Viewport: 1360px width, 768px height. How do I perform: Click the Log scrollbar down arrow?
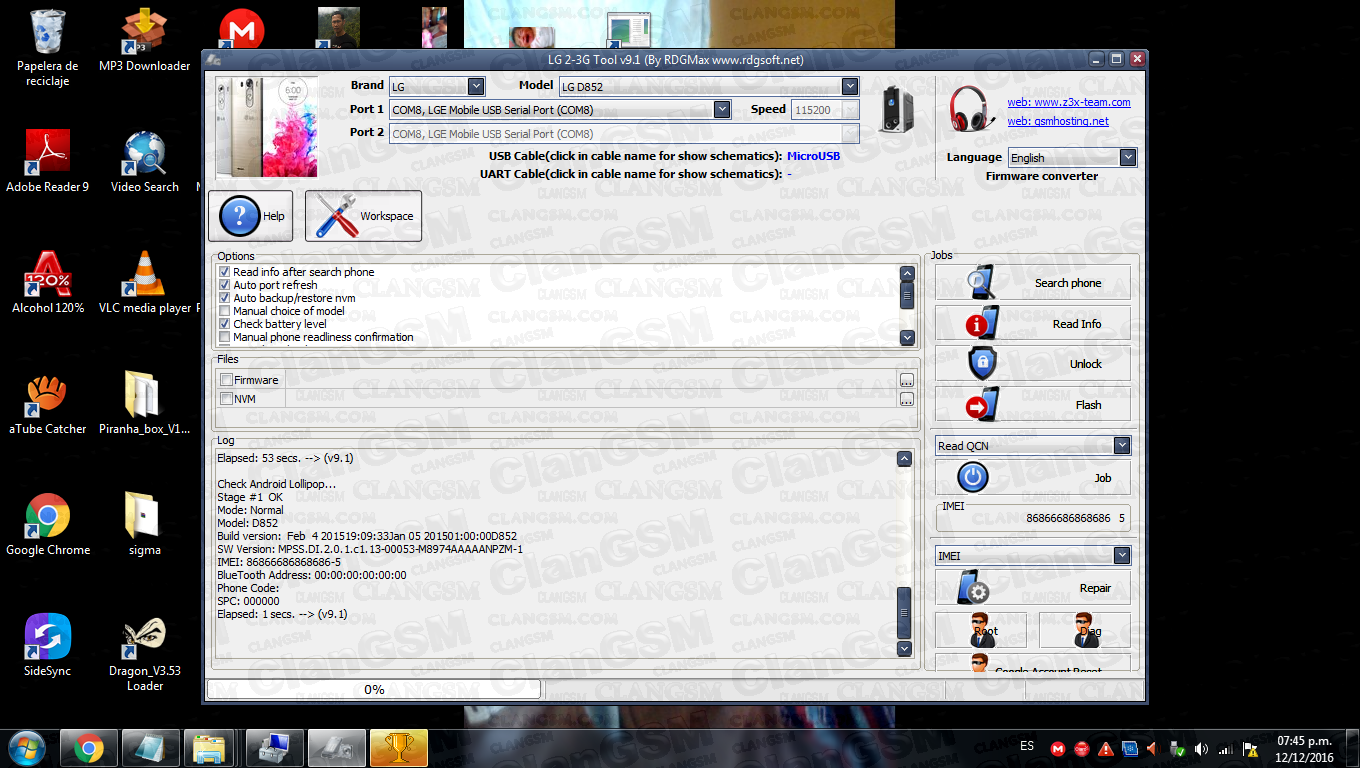904,649
